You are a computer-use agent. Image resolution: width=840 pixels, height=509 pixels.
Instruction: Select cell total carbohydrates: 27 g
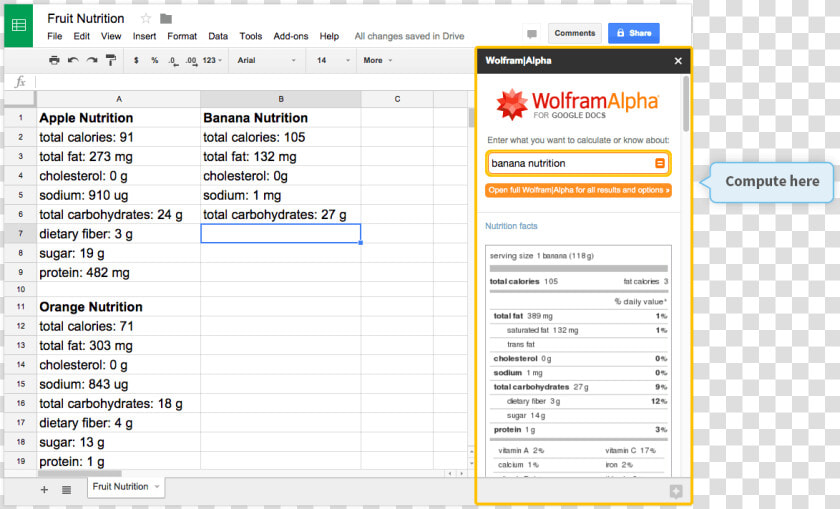coord(281,214)
